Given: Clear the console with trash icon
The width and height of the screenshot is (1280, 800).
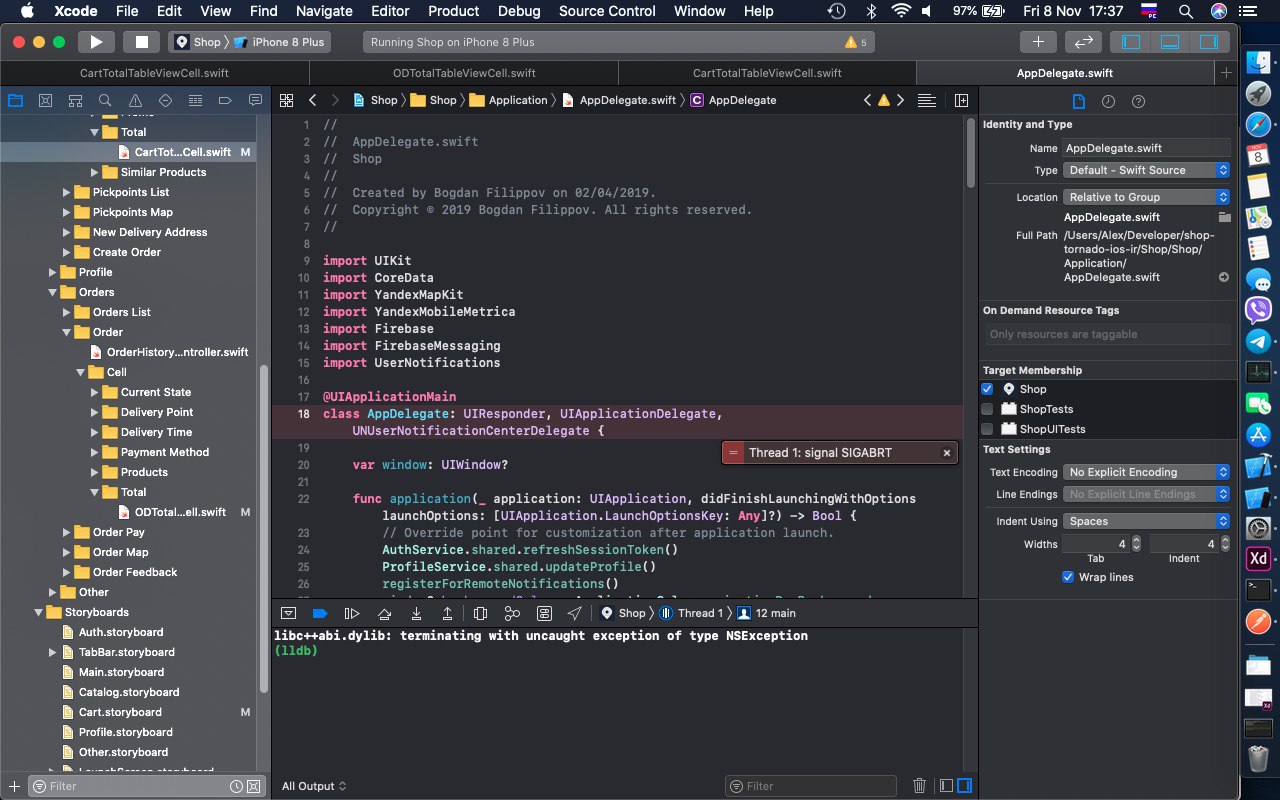Looking at the screenshot, I should click(x=919, y=786).
